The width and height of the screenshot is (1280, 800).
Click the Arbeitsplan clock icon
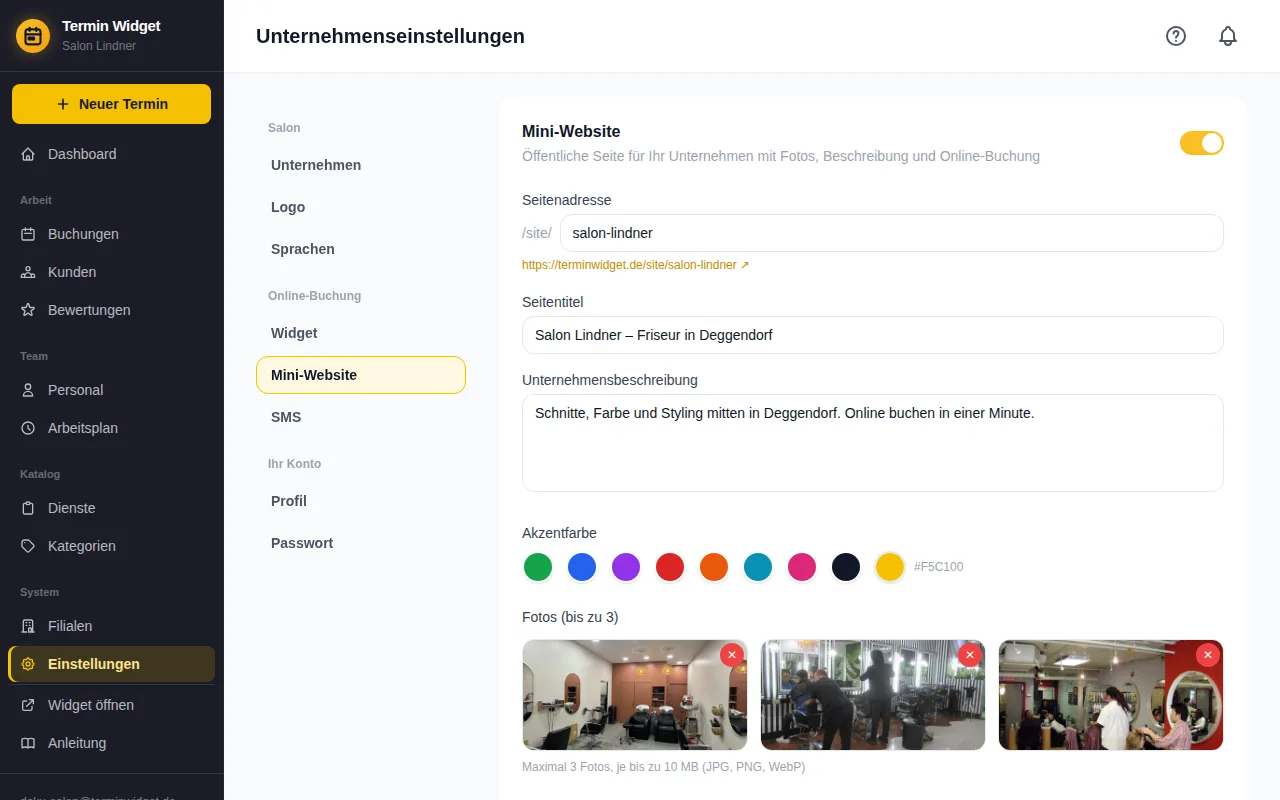click(x=28, y=428)
